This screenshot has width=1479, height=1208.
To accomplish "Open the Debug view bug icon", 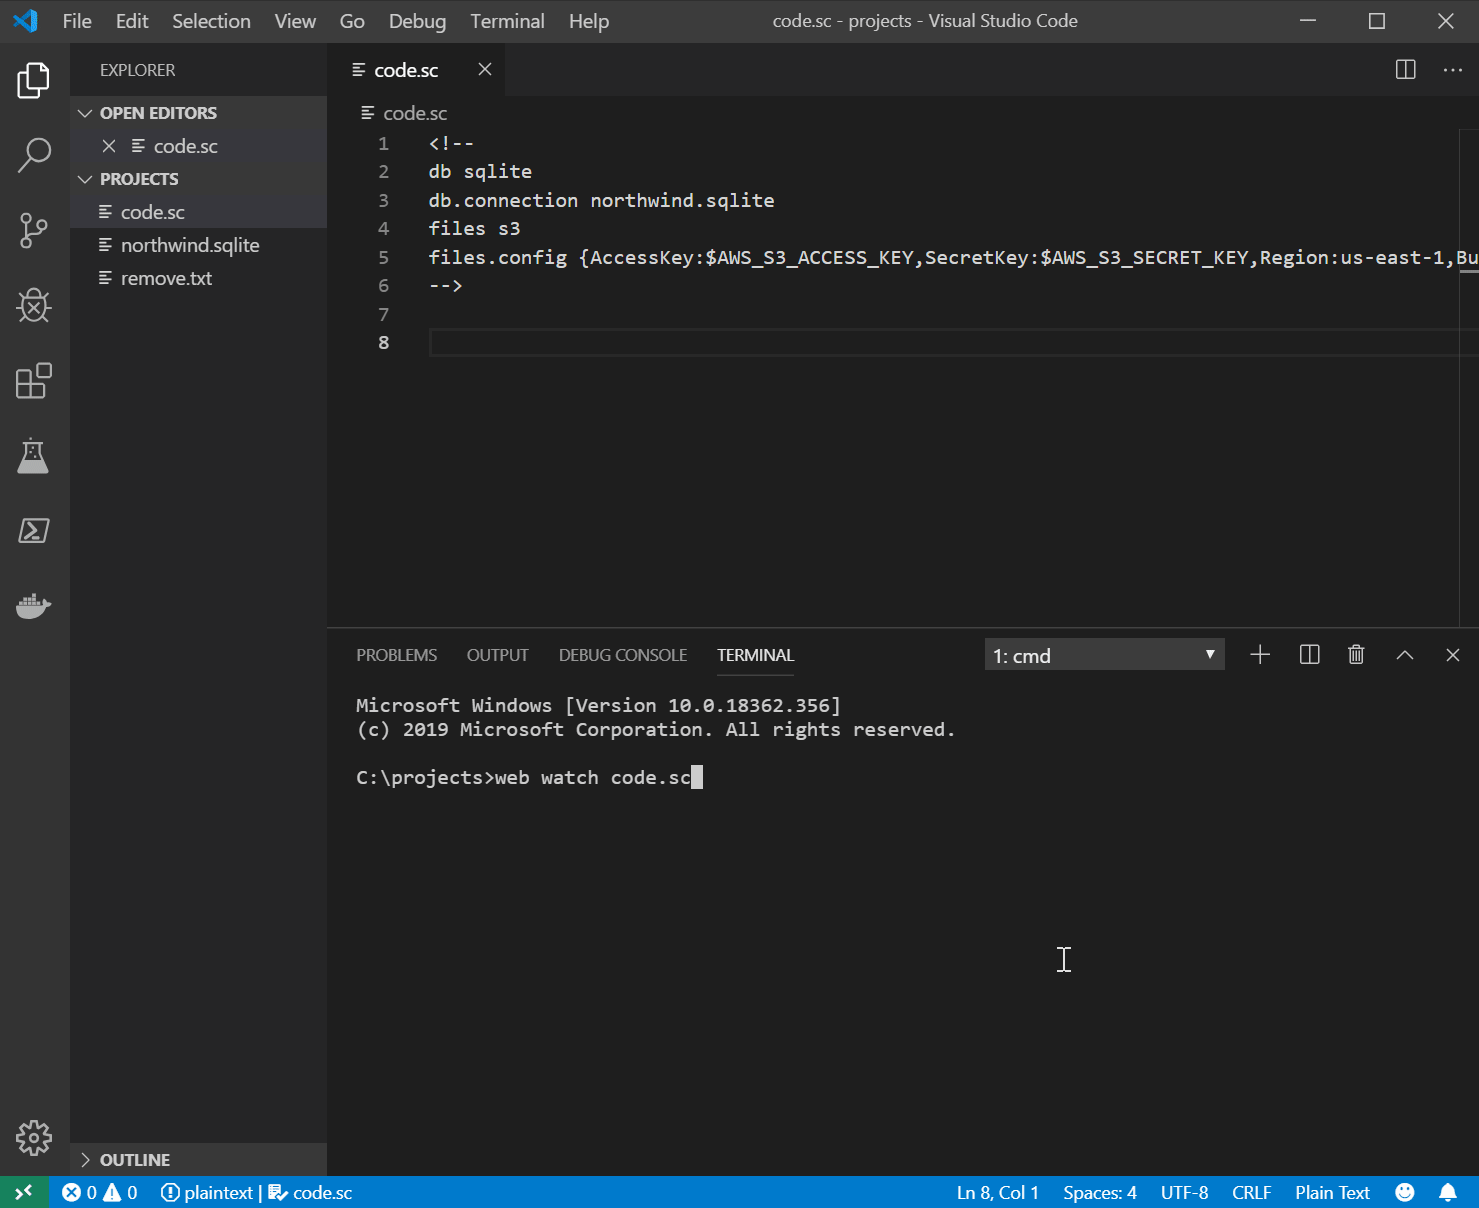I will [34, 305].
